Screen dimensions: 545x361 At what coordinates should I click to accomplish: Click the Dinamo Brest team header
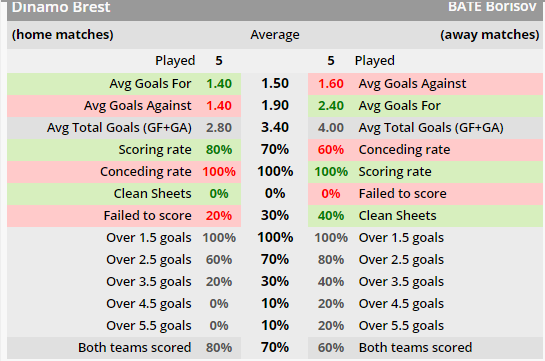click(61, 7)
